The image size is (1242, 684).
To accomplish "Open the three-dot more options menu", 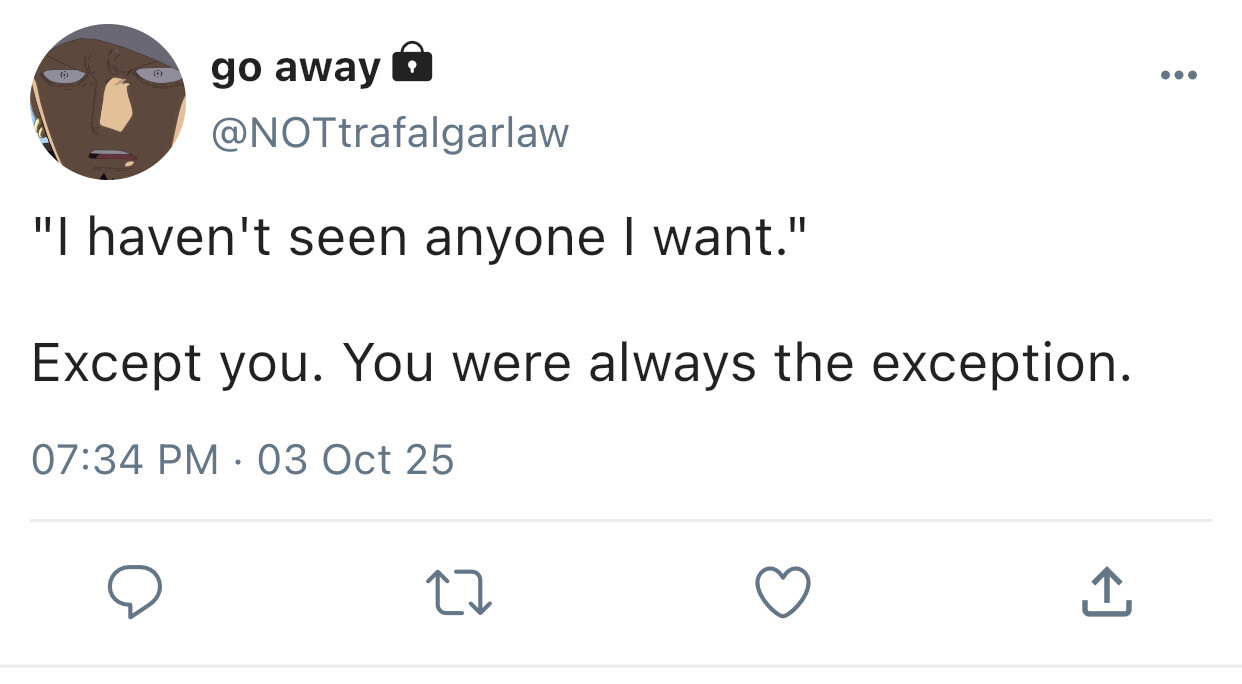I will click(x=1179, y=76).
